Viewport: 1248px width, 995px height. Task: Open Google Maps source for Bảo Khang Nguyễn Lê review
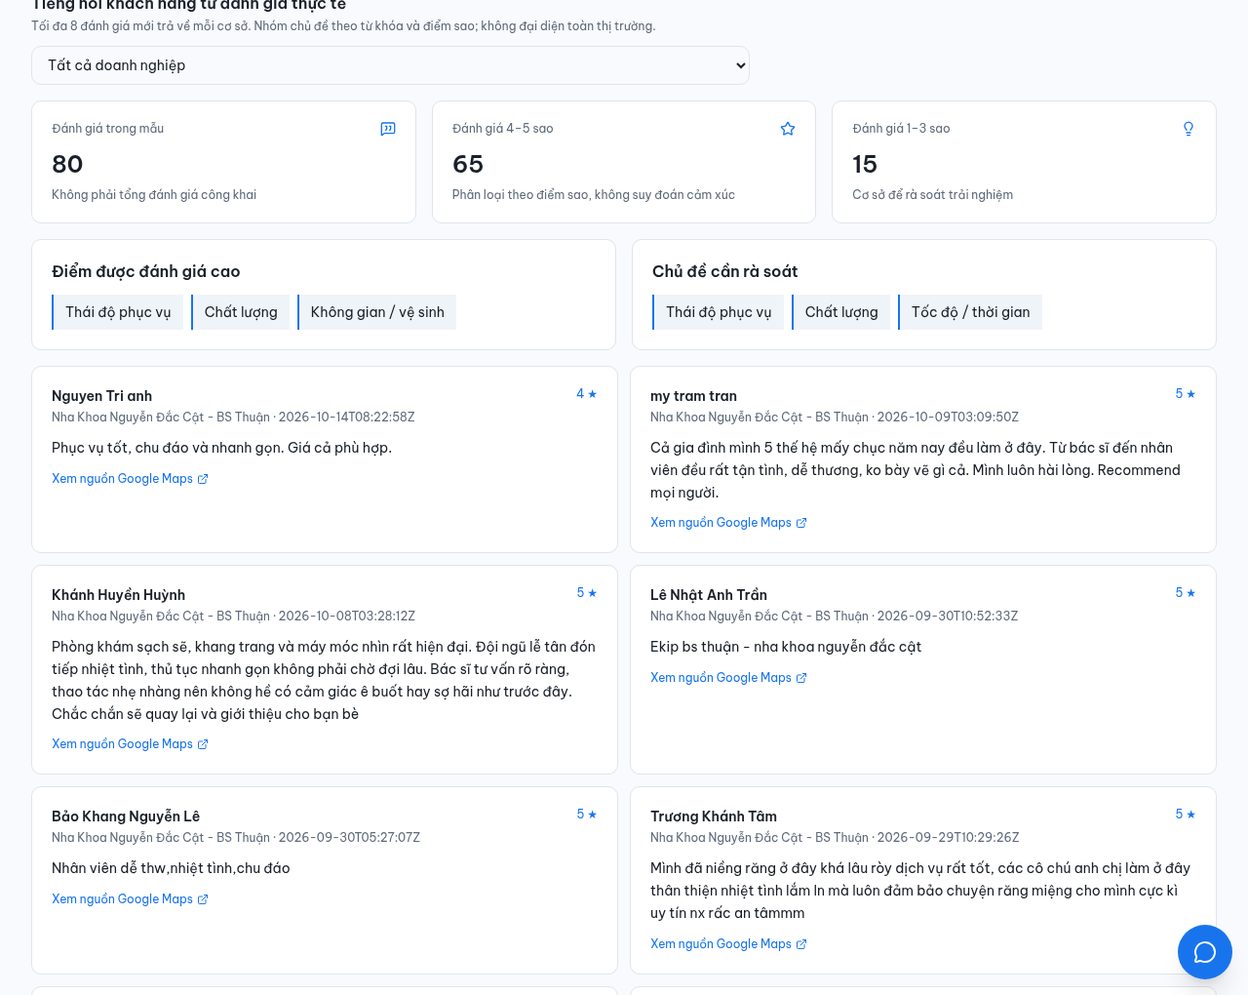click(130, 899)
